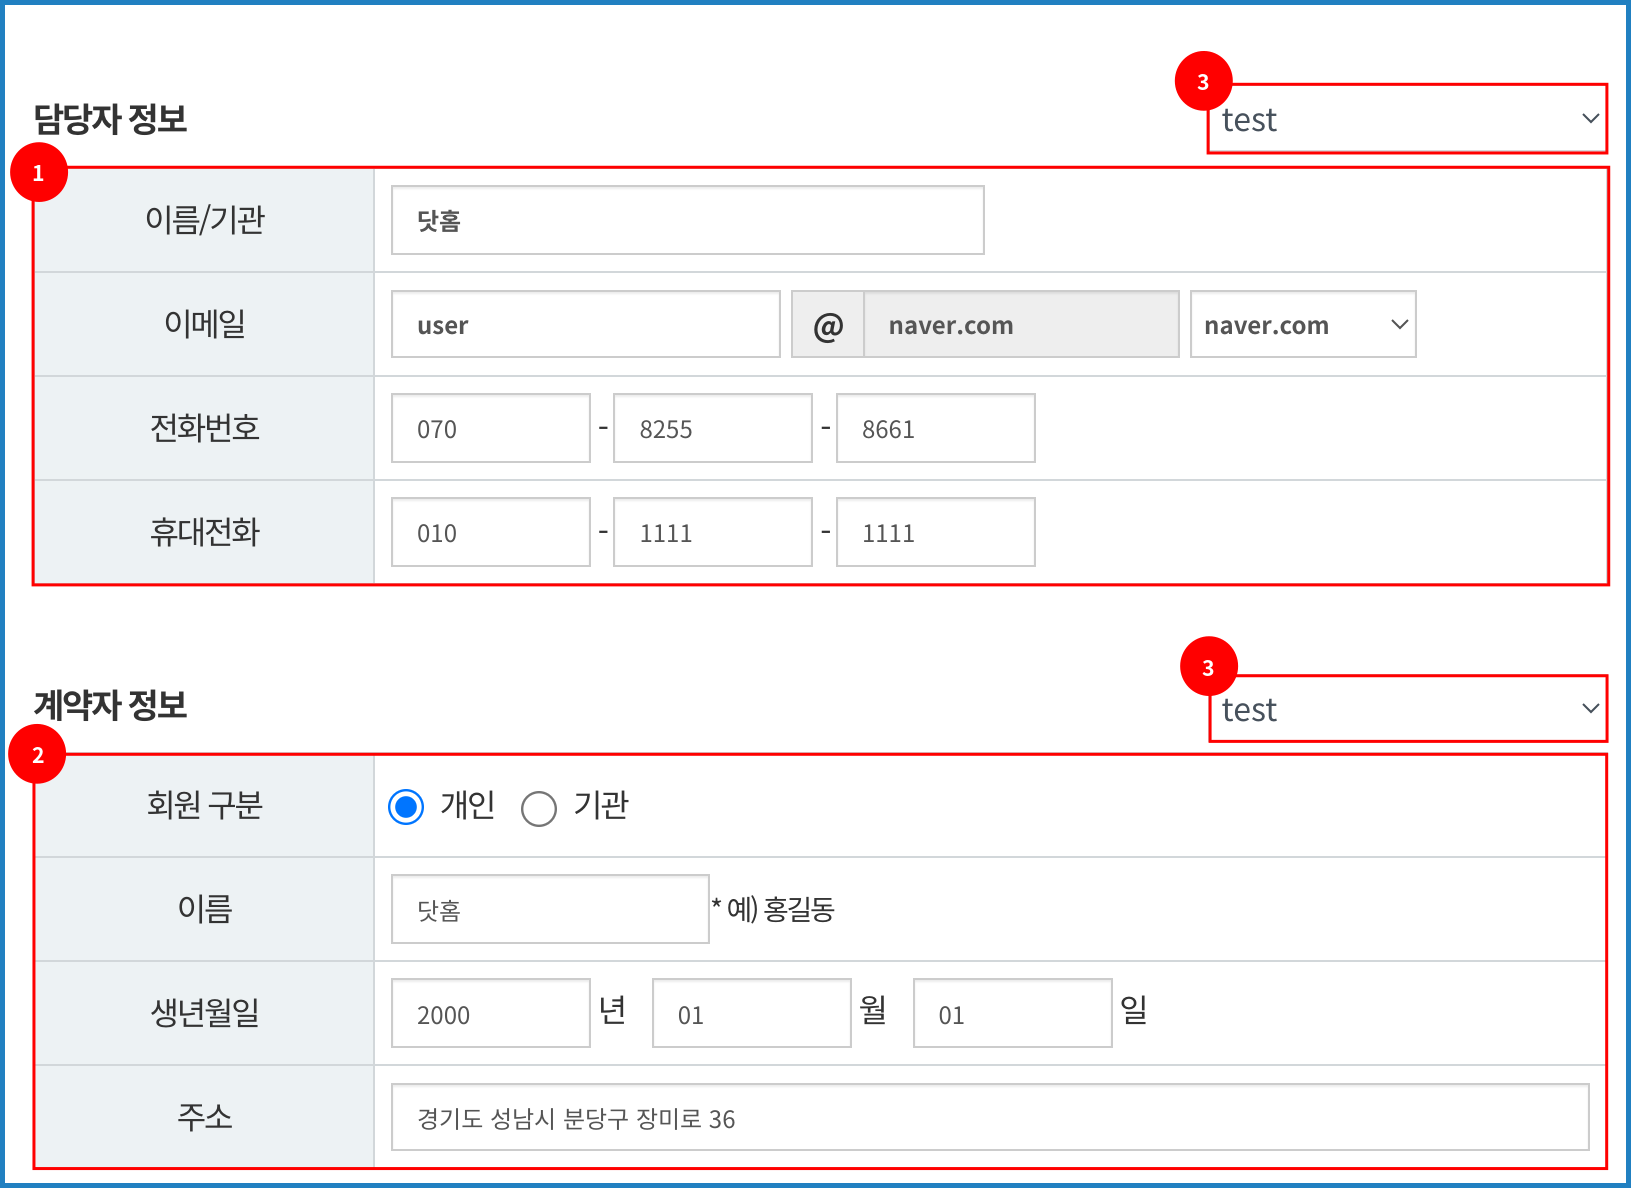The image size is (1631, 1188).
Task: Expand the naver.com email domain dropdown
Action: click(1302, 325)
